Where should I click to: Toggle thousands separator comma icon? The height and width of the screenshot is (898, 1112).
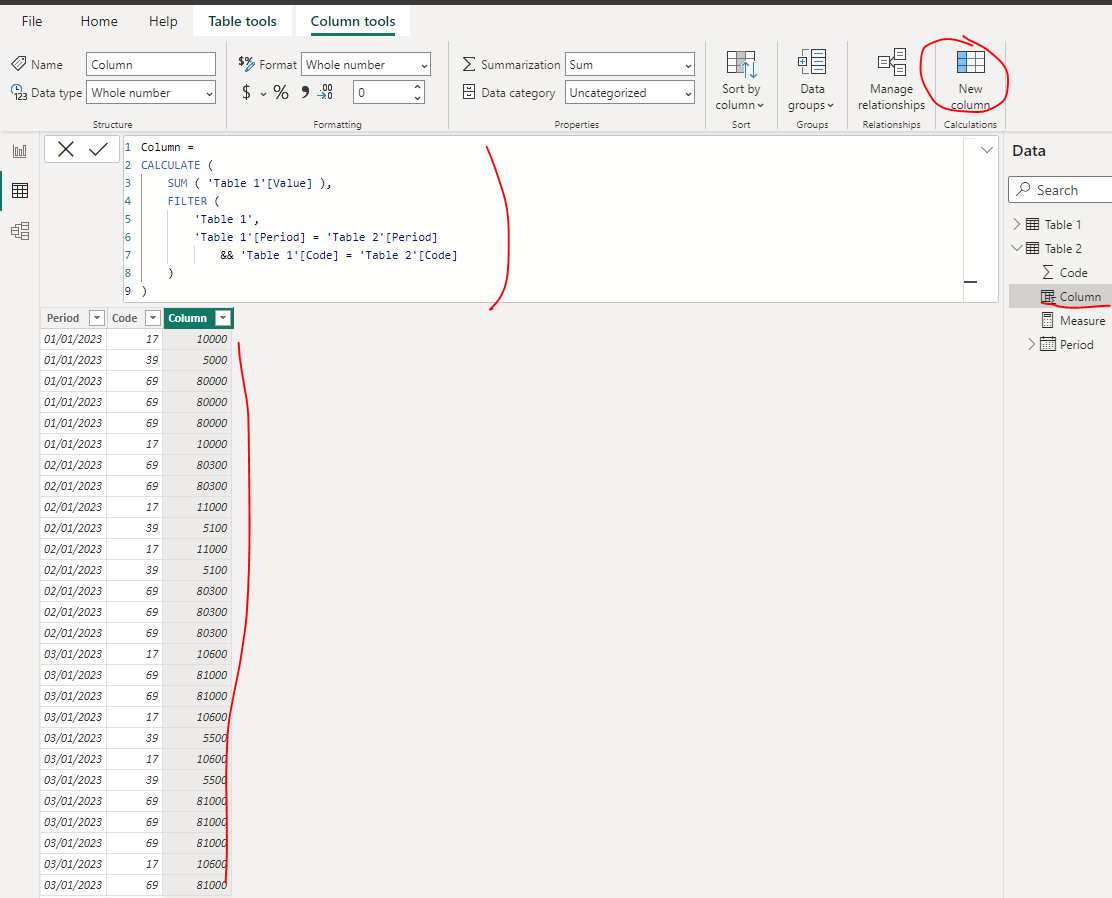[x=304, y=92]
